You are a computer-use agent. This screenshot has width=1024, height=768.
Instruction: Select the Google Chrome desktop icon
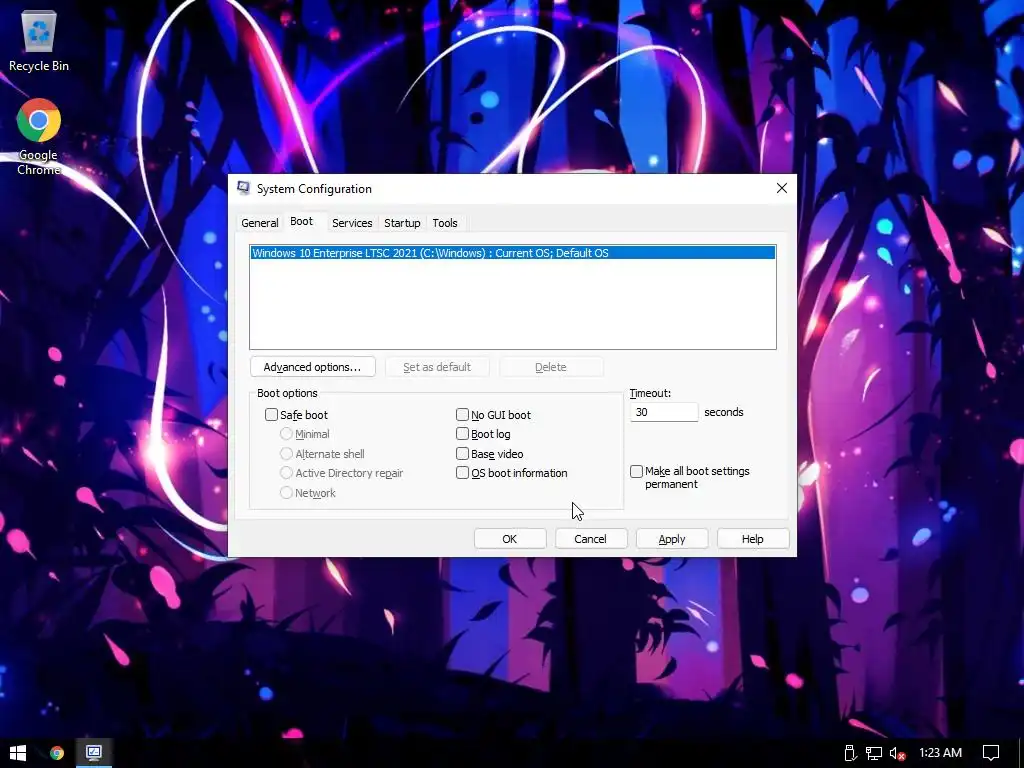coord(39,136)
